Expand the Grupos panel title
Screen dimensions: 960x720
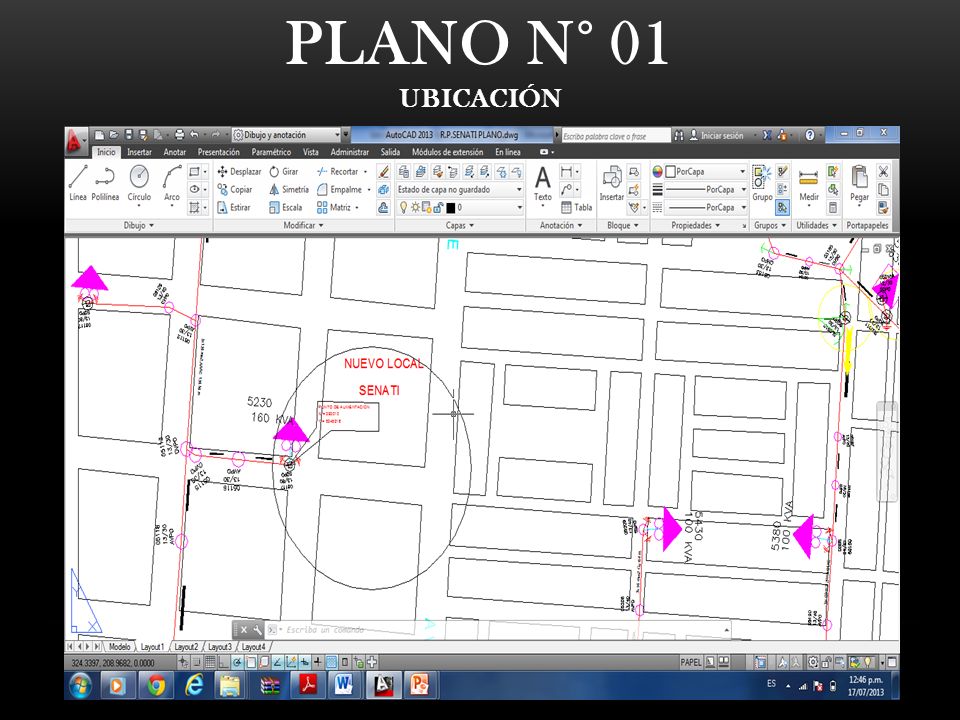[x=770, y=225]
